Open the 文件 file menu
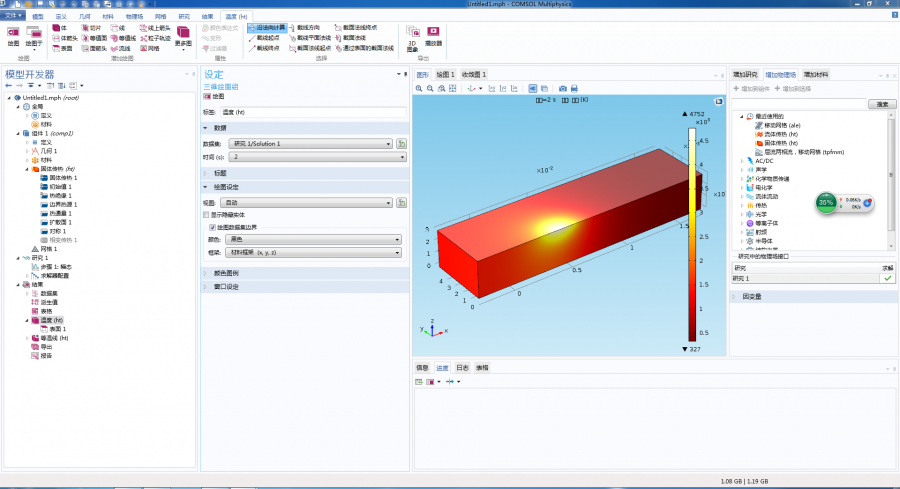The height and width of the screenshot is (489, 900). (13, 16)
